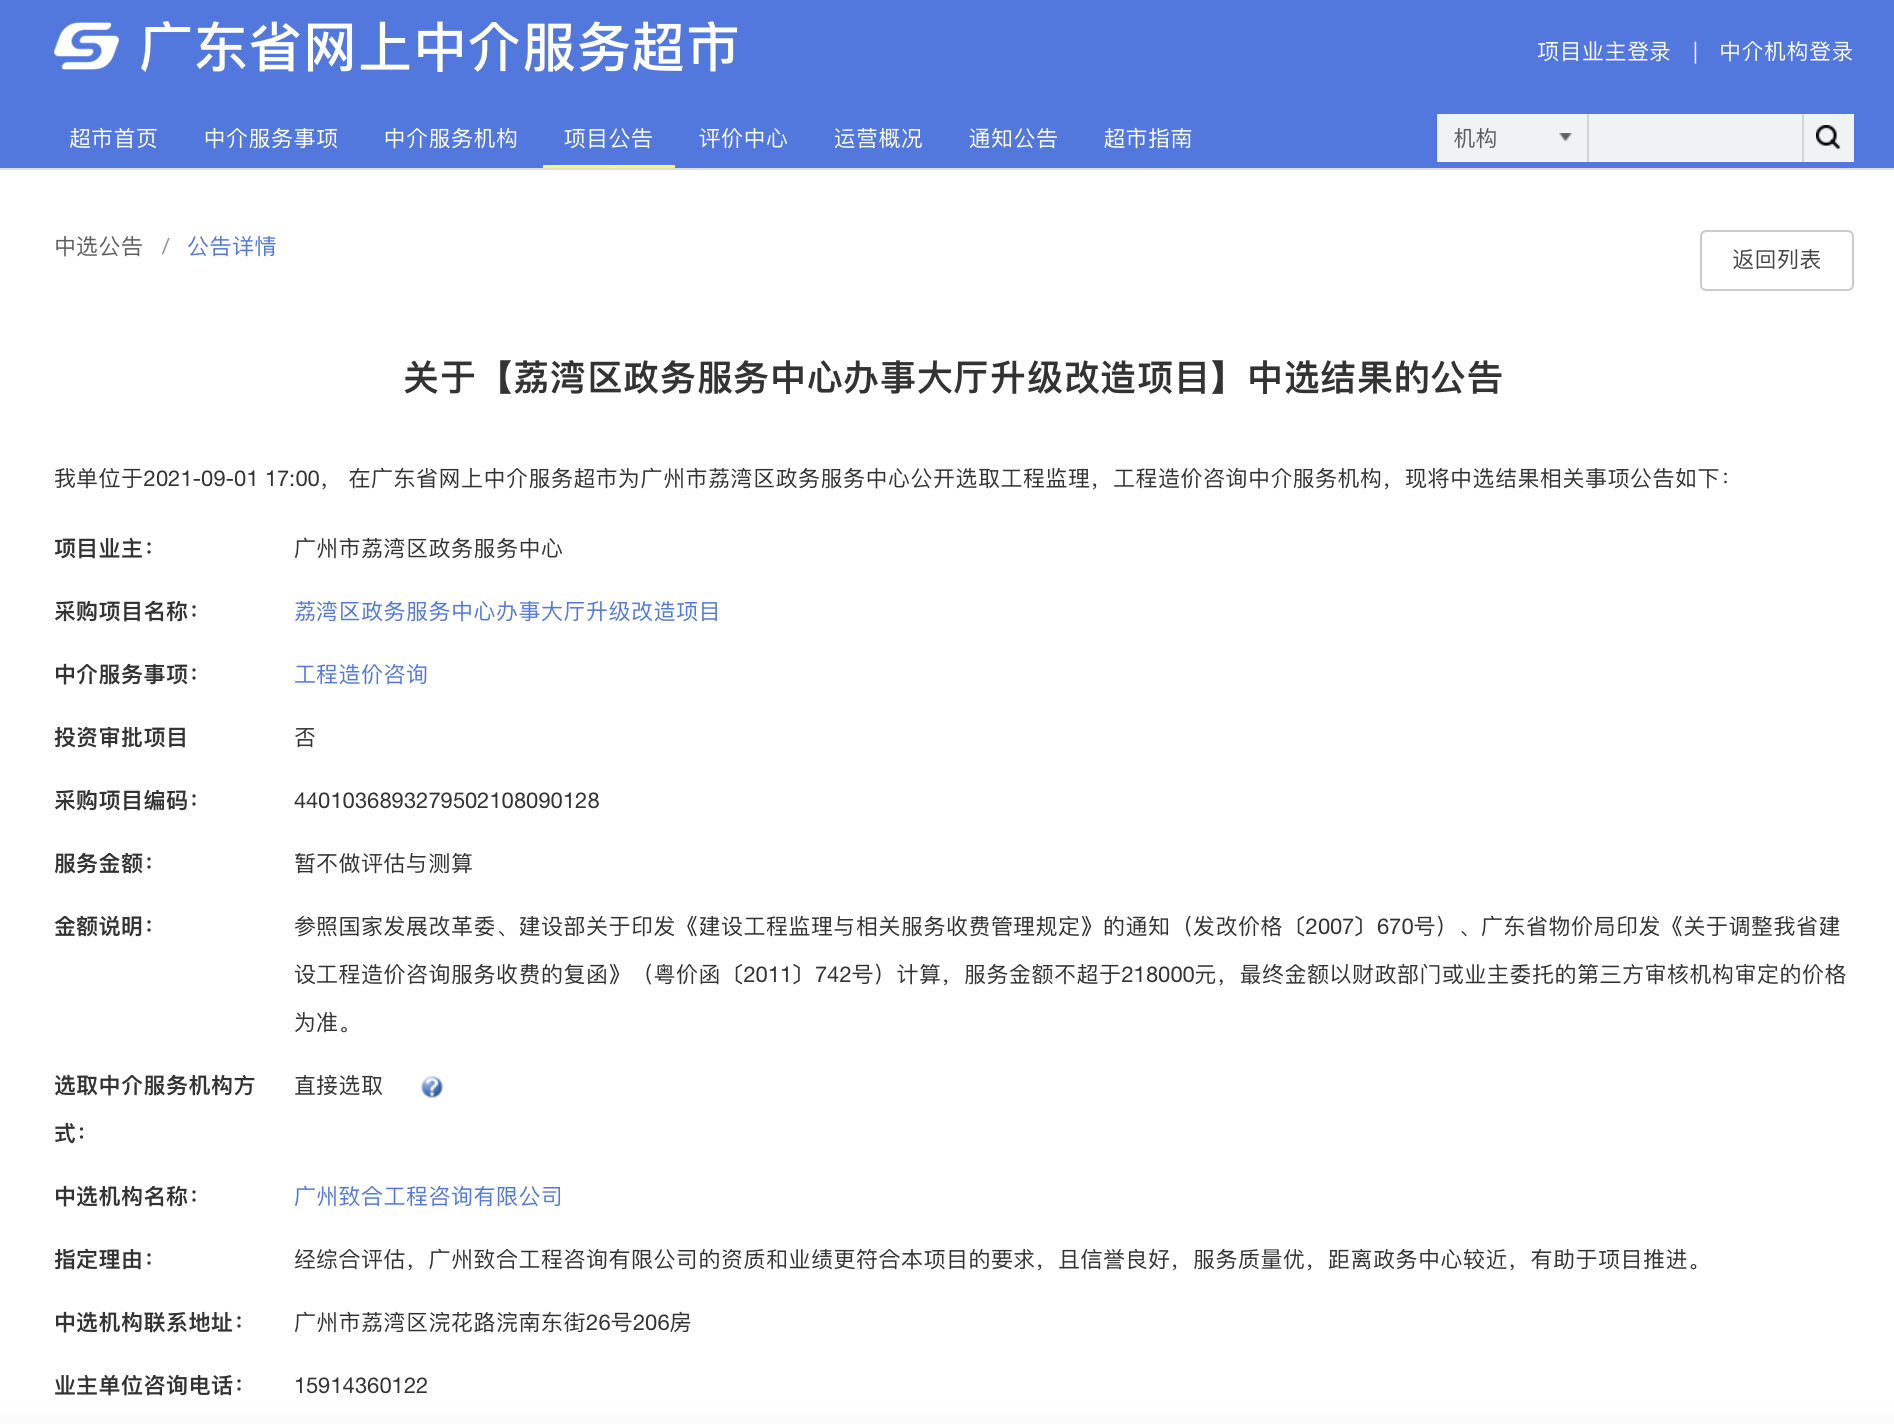Select the 超市首页 navigation item

click(113, 138)
